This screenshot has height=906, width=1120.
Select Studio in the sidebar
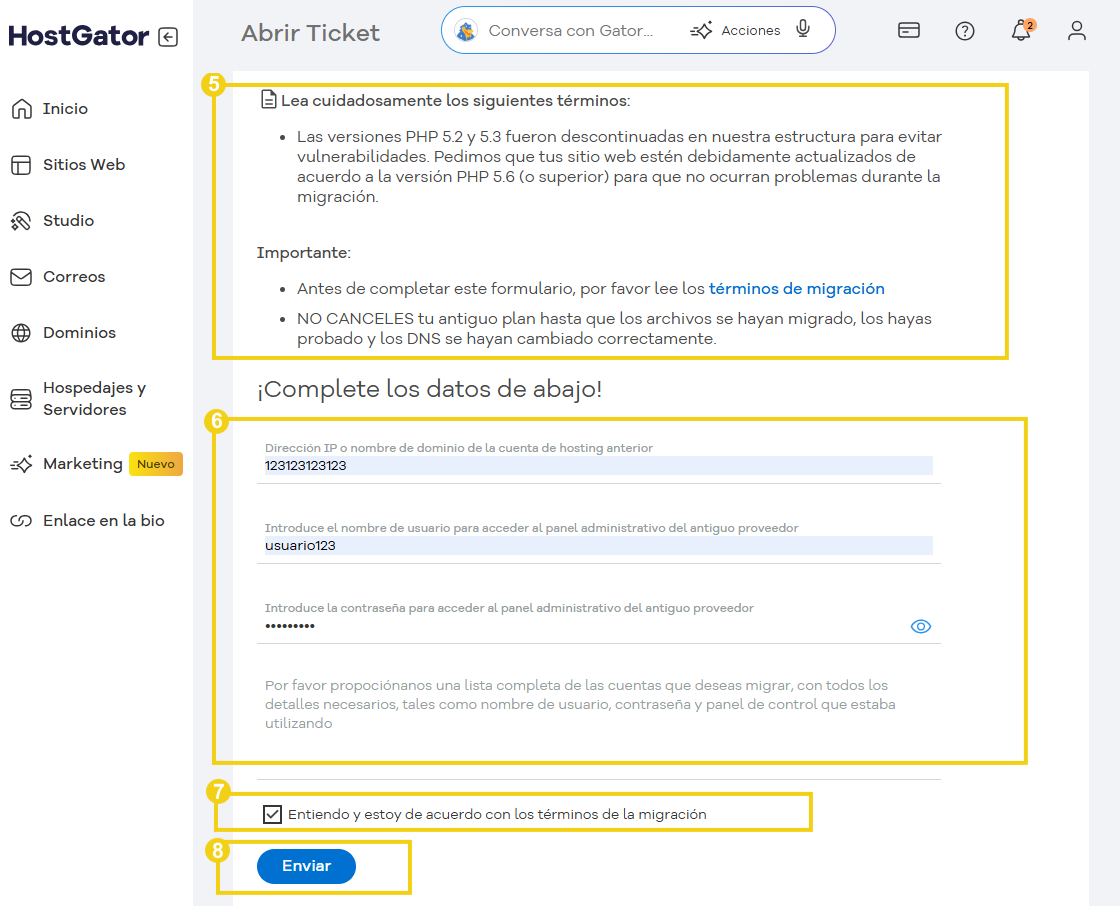click(x=68, y=221)
